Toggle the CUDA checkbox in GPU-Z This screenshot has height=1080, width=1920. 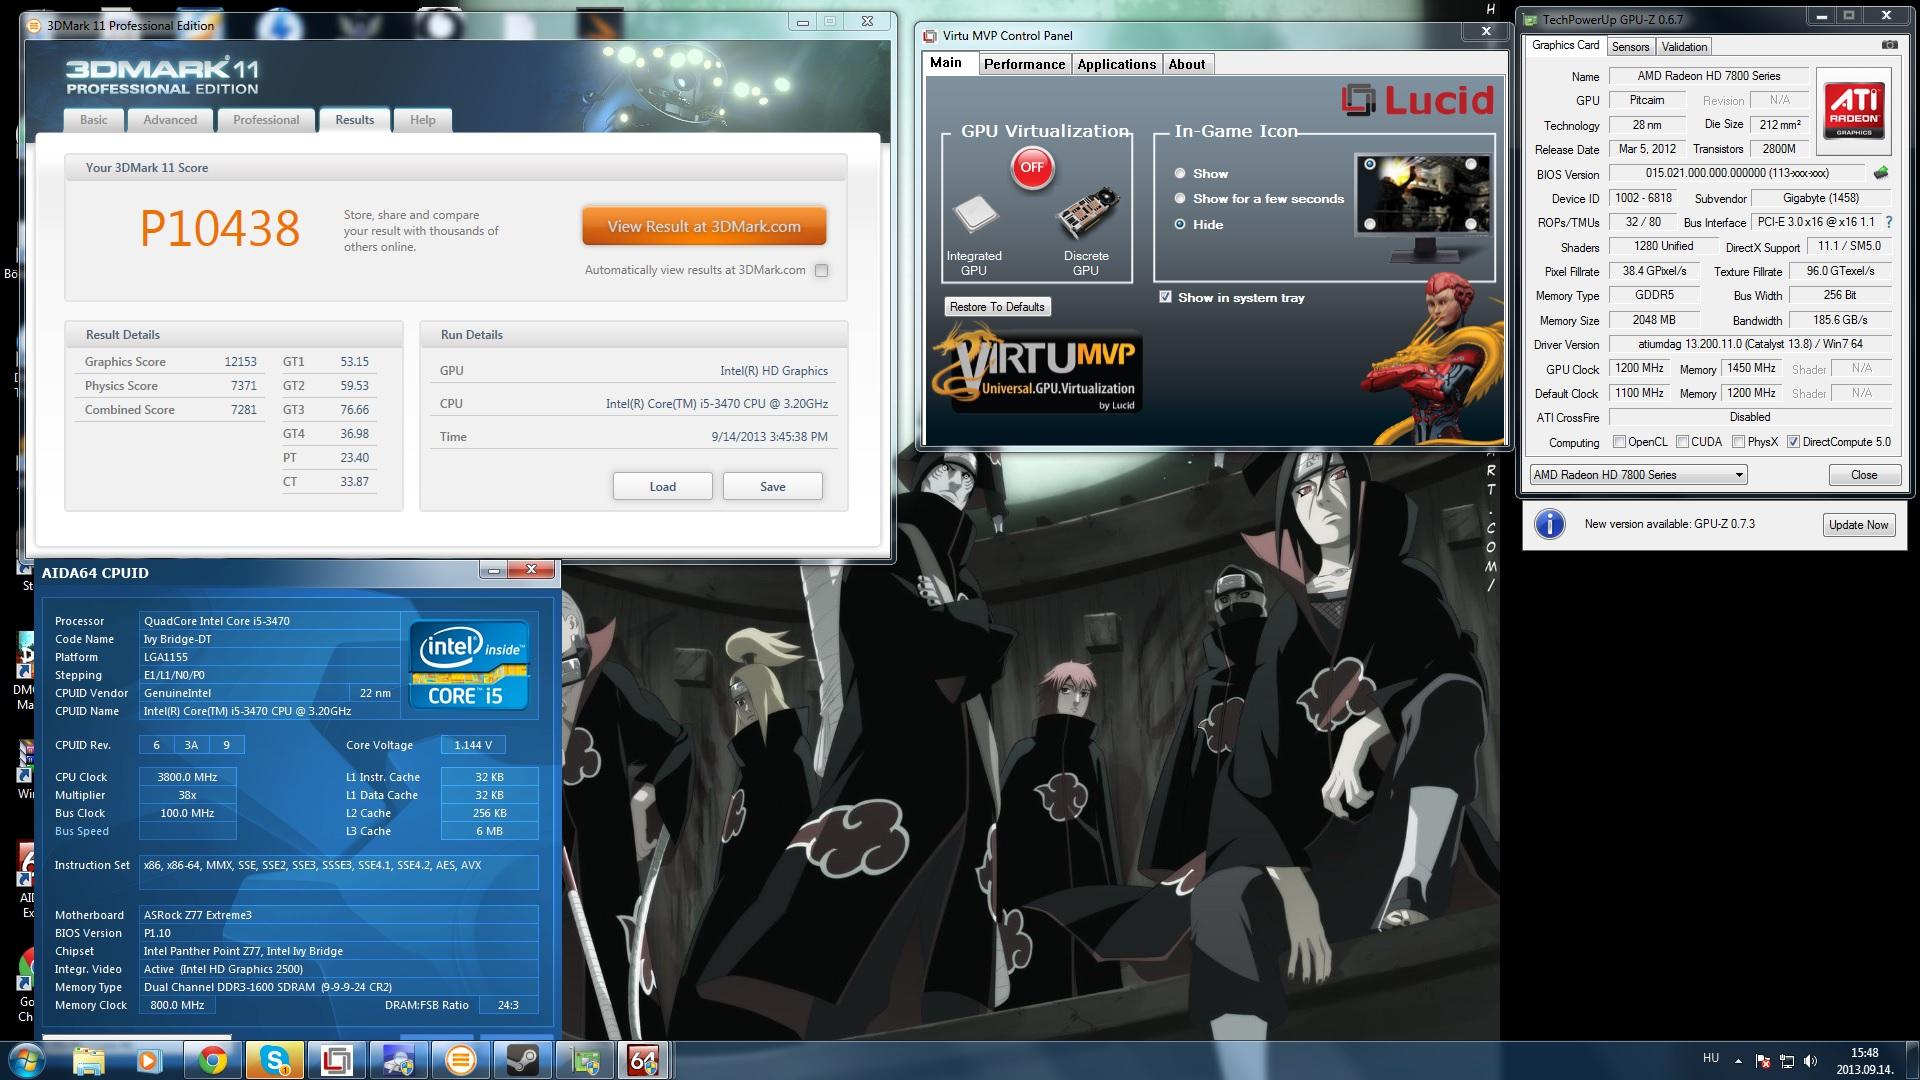tap(1682, 441)
